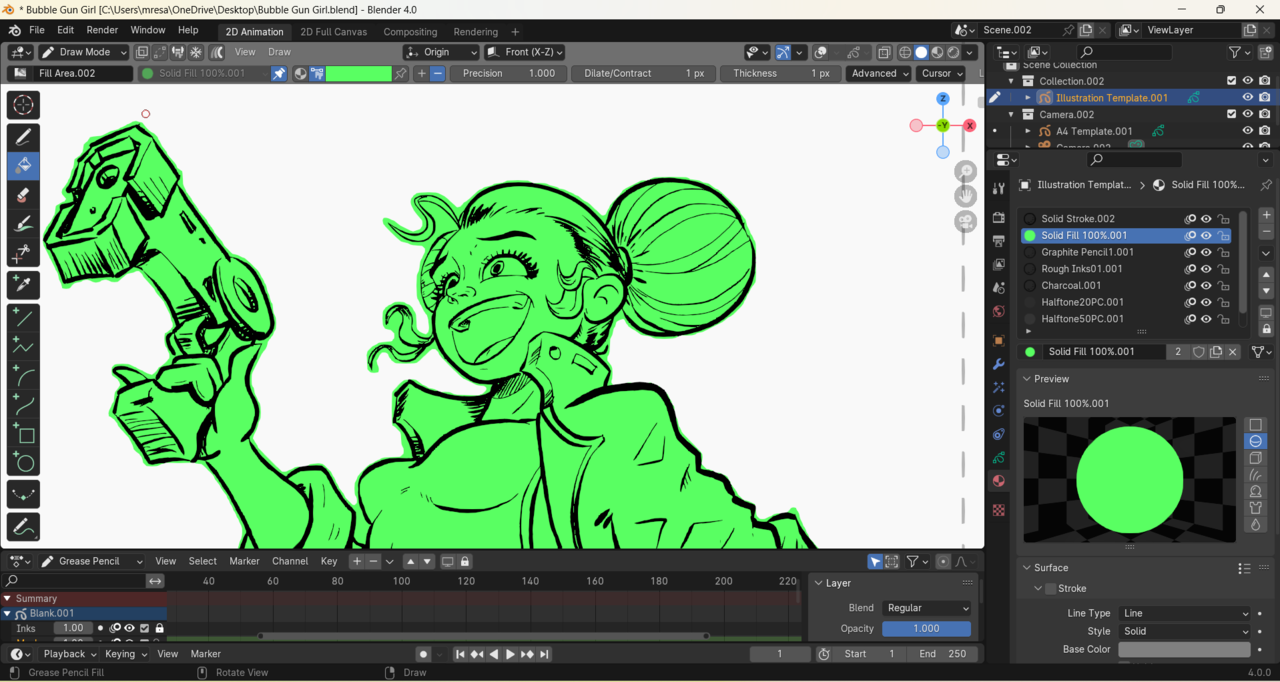Open the Render menu
Screen dimensions: 1280x682
[102, 30]
